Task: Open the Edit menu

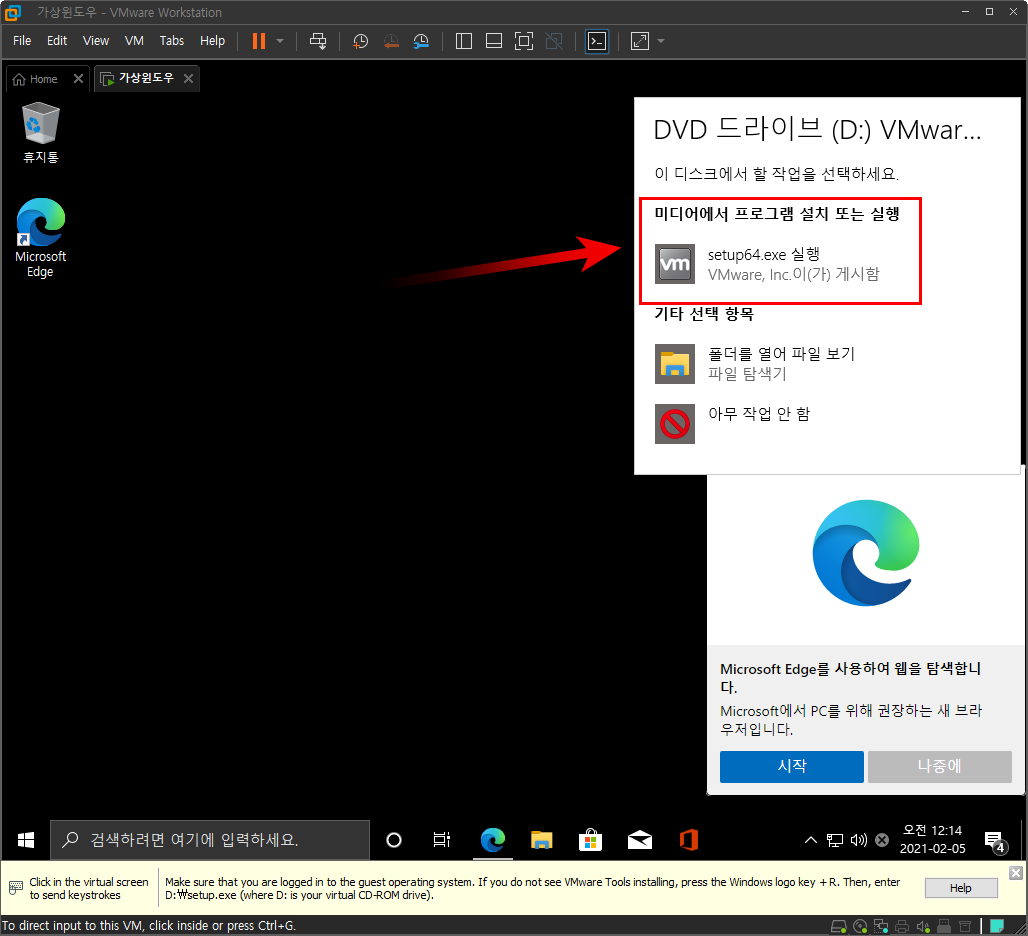Action: click(x=56, y=41)
